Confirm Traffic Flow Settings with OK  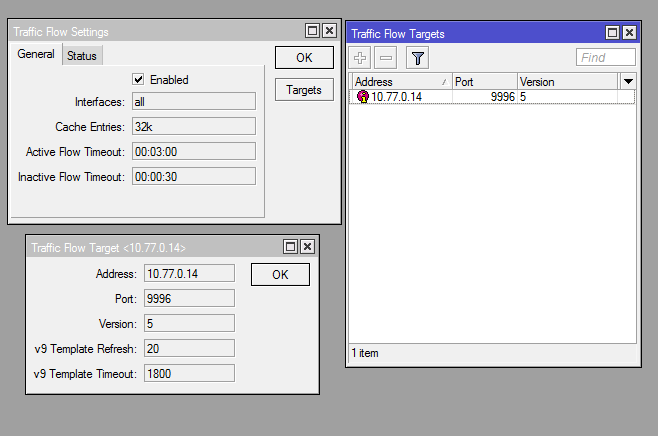304,57
